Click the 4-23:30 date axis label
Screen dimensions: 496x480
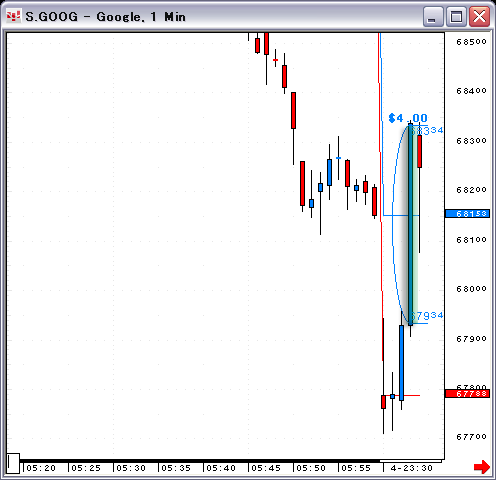point(412,468)
